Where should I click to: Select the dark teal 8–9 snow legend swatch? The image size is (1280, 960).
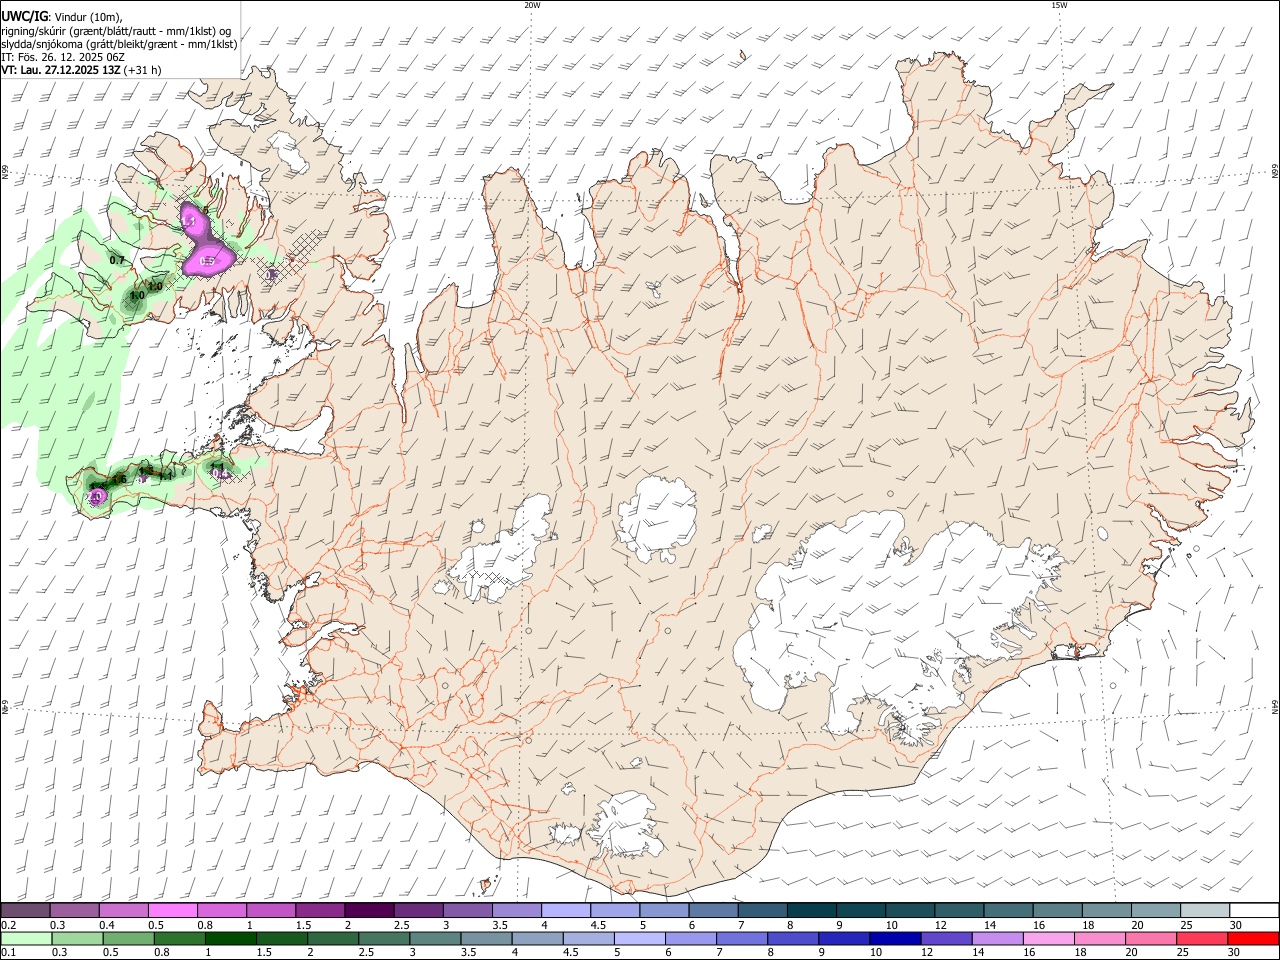[811, 911]
